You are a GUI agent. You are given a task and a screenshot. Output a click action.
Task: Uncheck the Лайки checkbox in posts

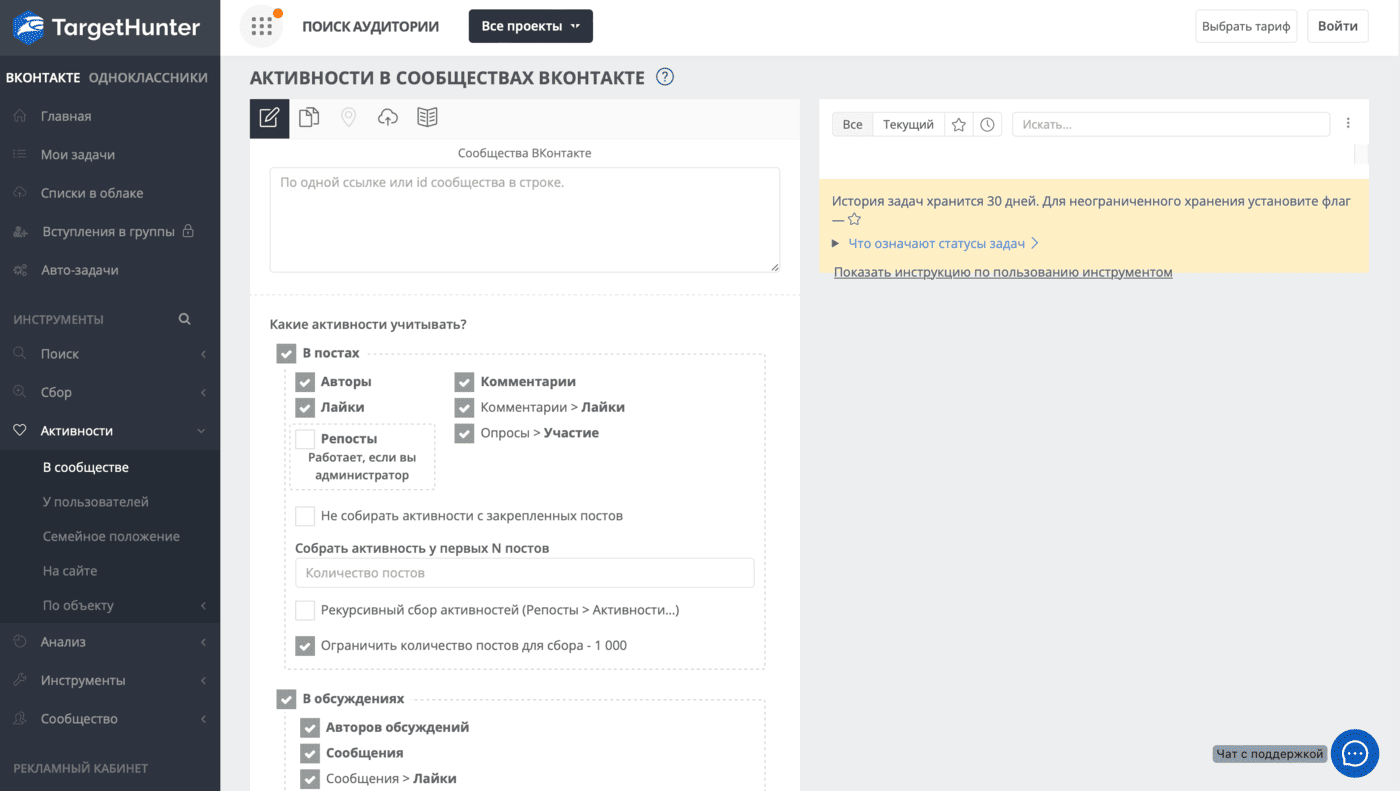(305, 408)
